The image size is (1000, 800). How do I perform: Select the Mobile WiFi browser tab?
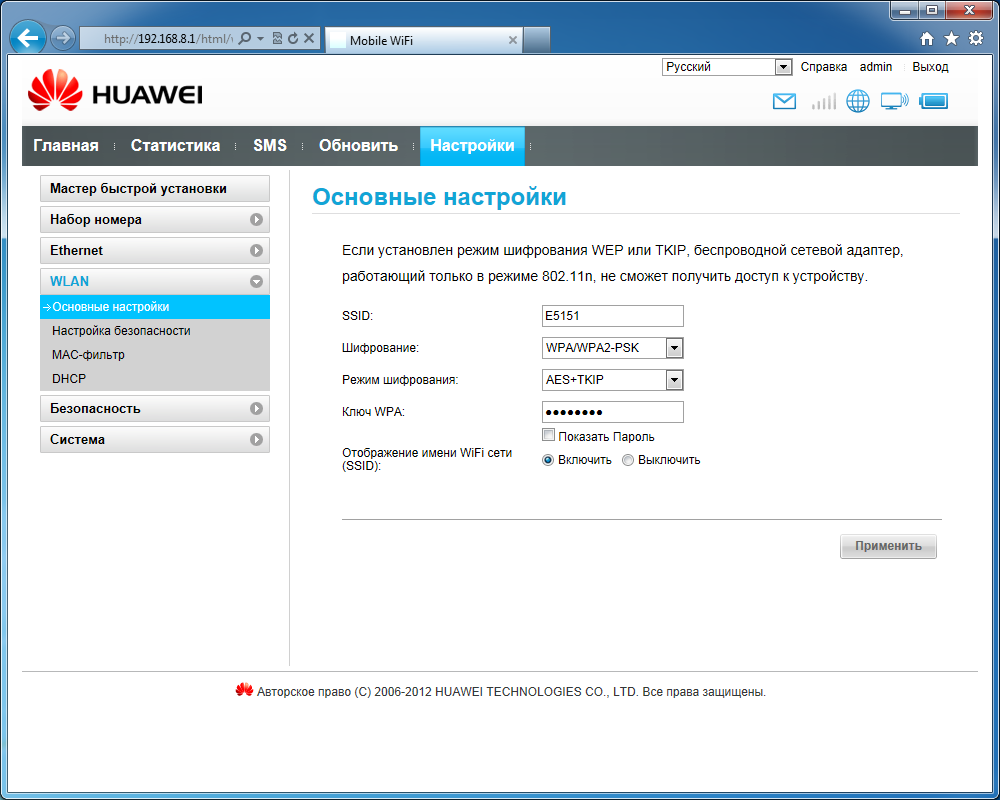tap(423, 40)
